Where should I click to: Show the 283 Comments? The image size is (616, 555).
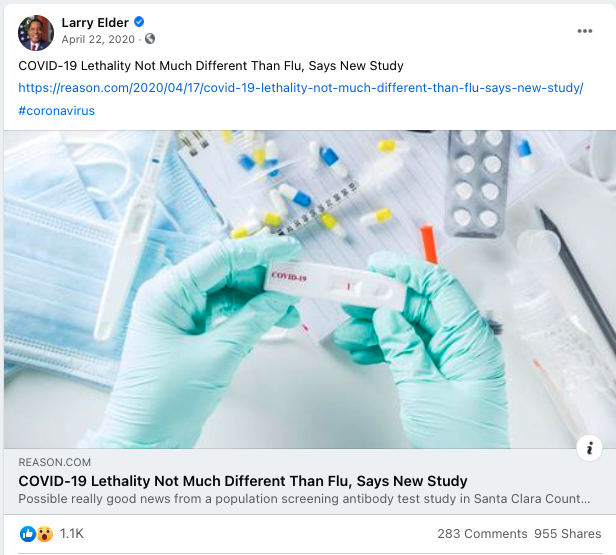tap(482, 534)
